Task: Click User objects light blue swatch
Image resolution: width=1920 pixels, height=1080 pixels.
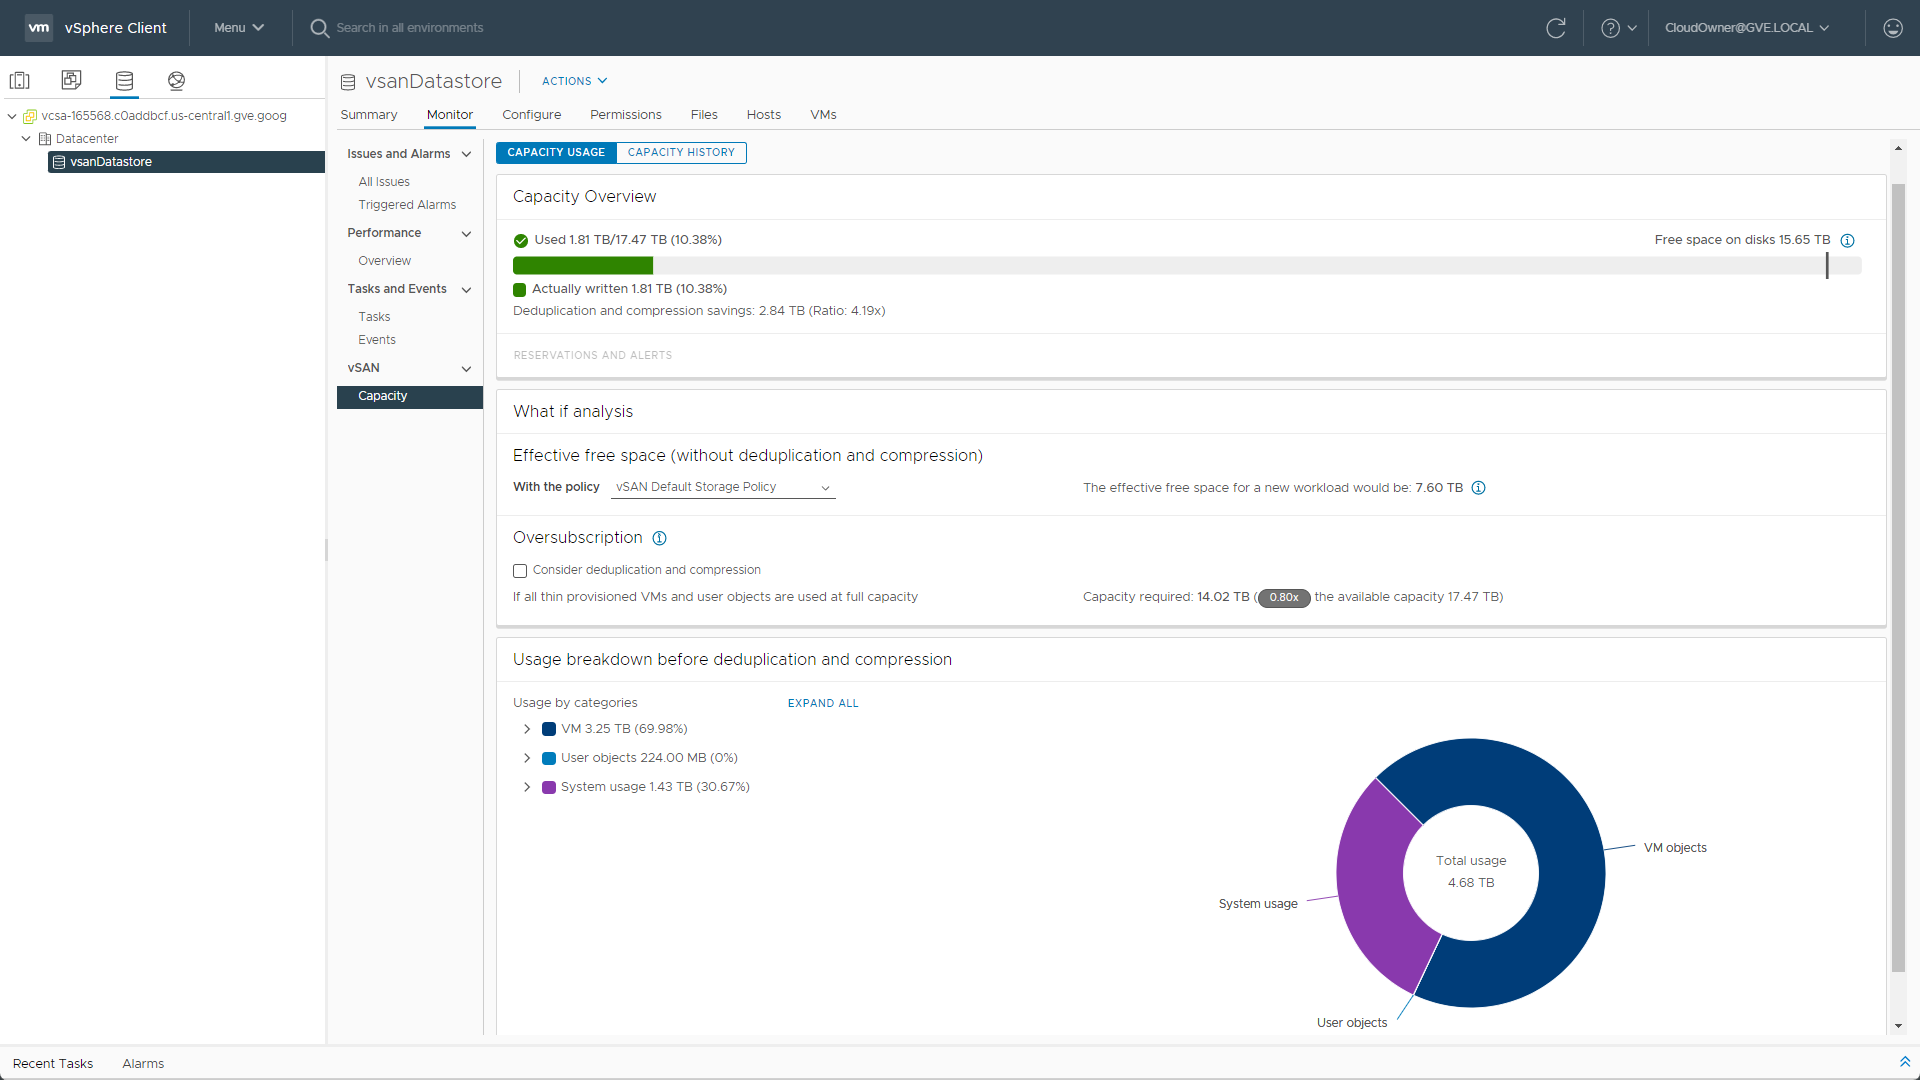Action: click(x=549, y=758)
